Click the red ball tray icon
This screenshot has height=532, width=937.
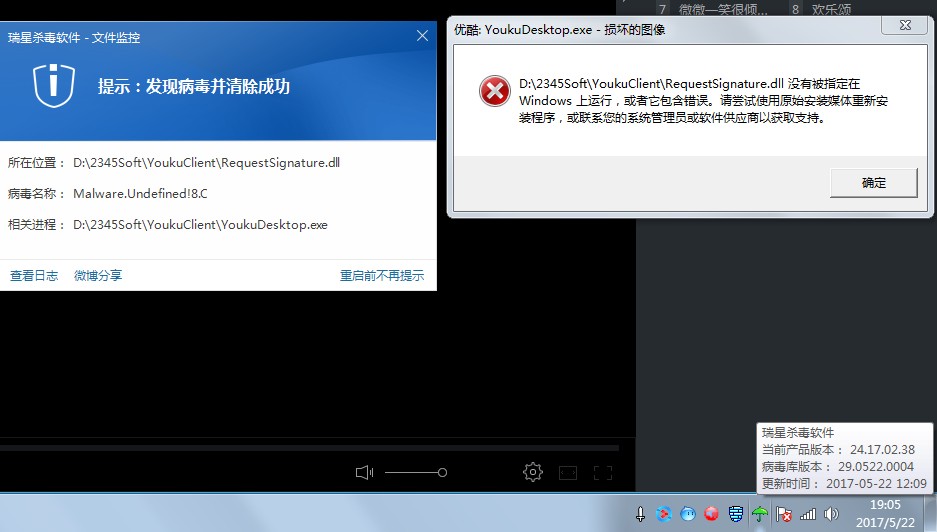[711, 513]
